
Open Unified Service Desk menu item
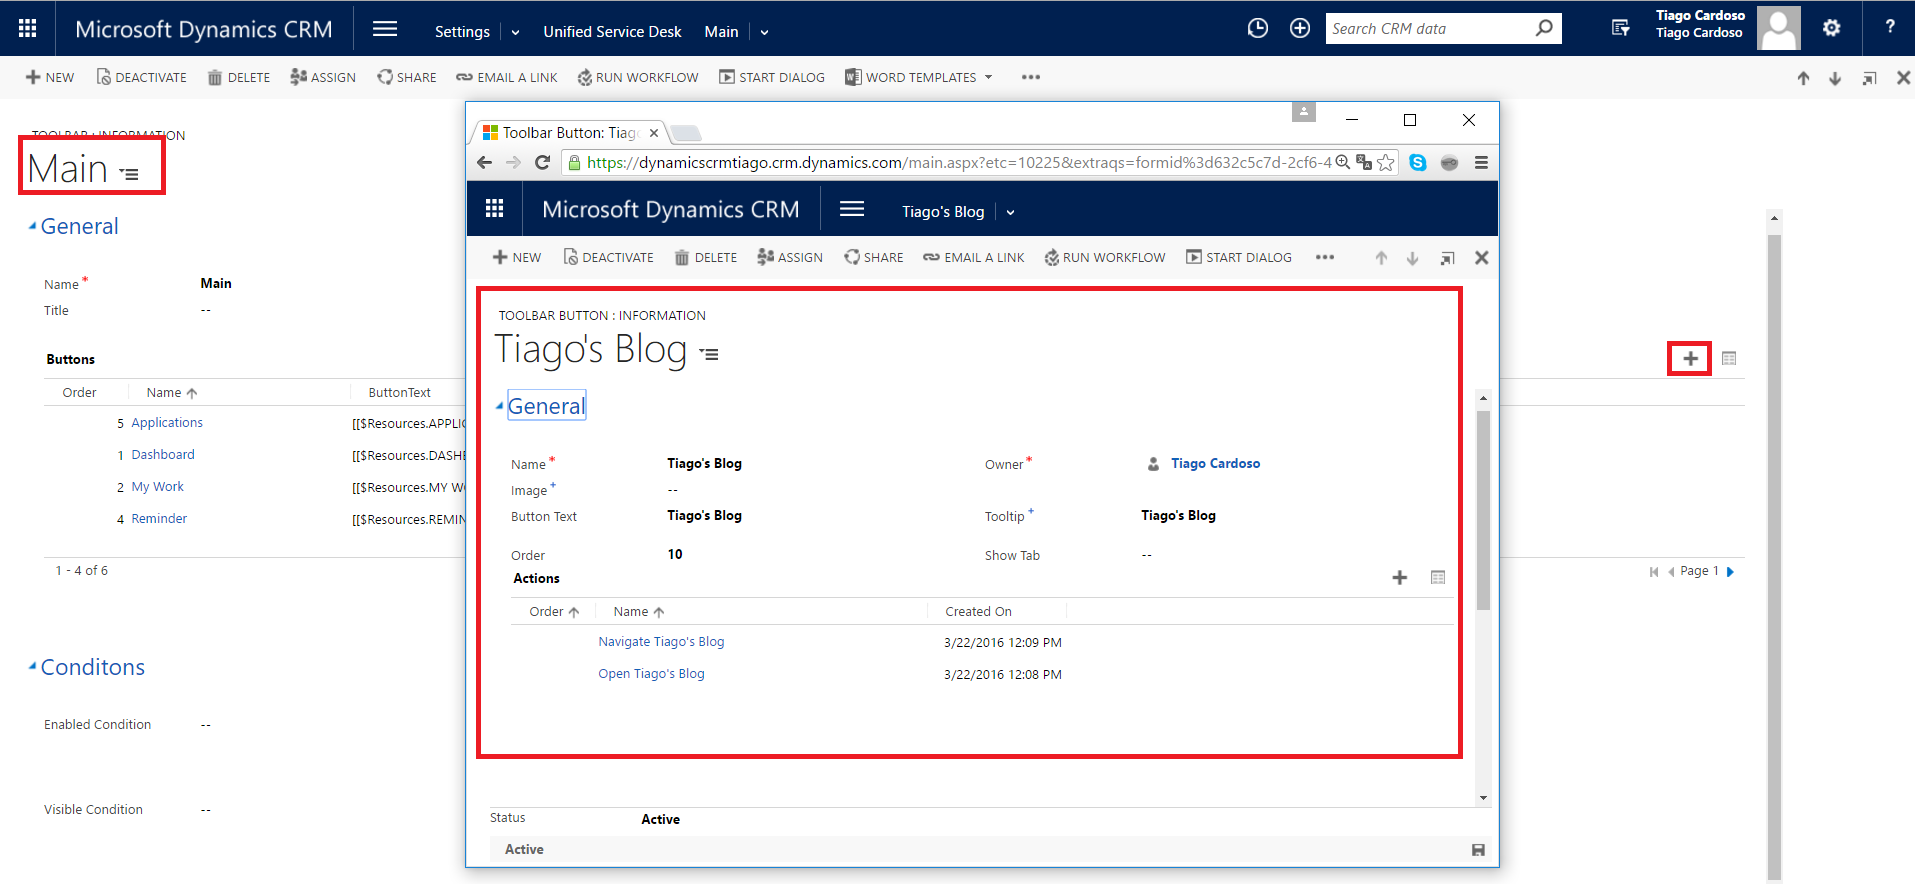[x=612, y=32]
